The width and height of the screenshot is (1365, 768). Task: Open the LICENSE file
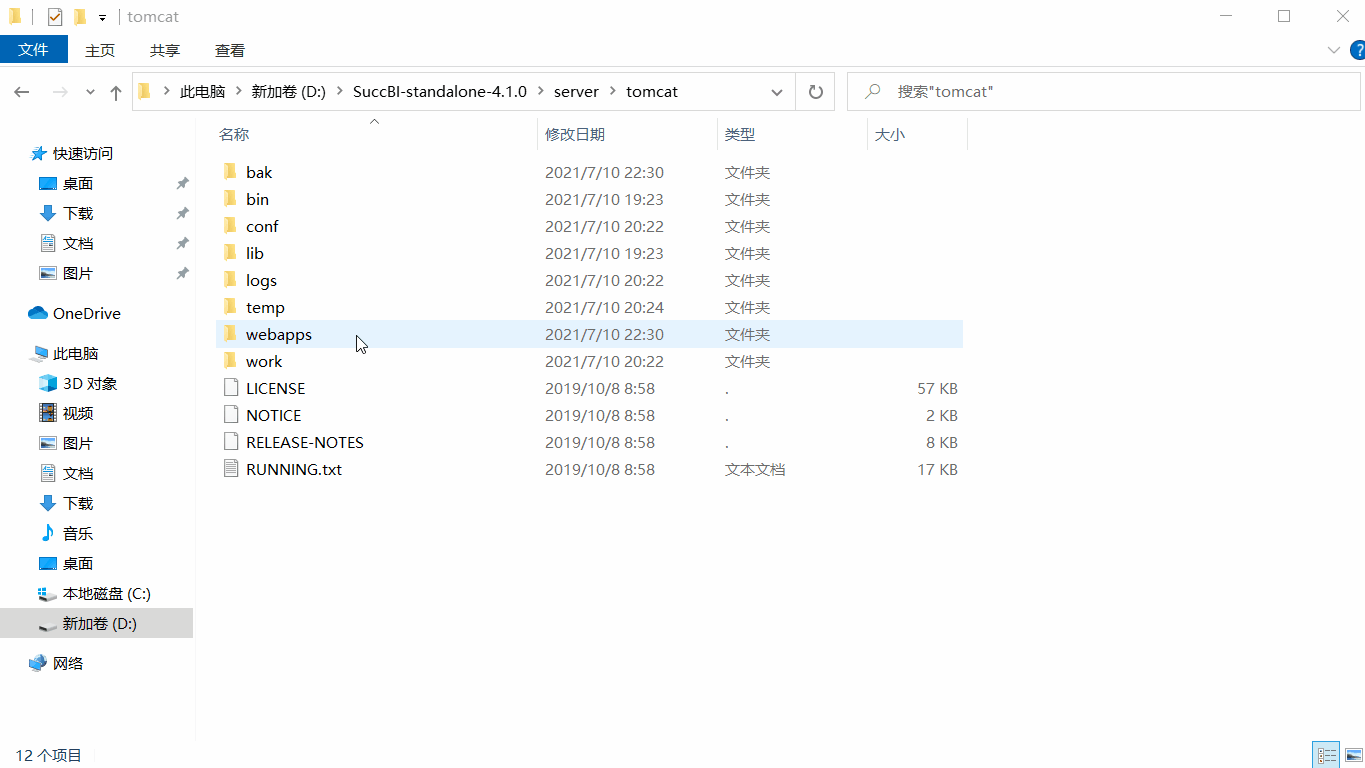275,388
